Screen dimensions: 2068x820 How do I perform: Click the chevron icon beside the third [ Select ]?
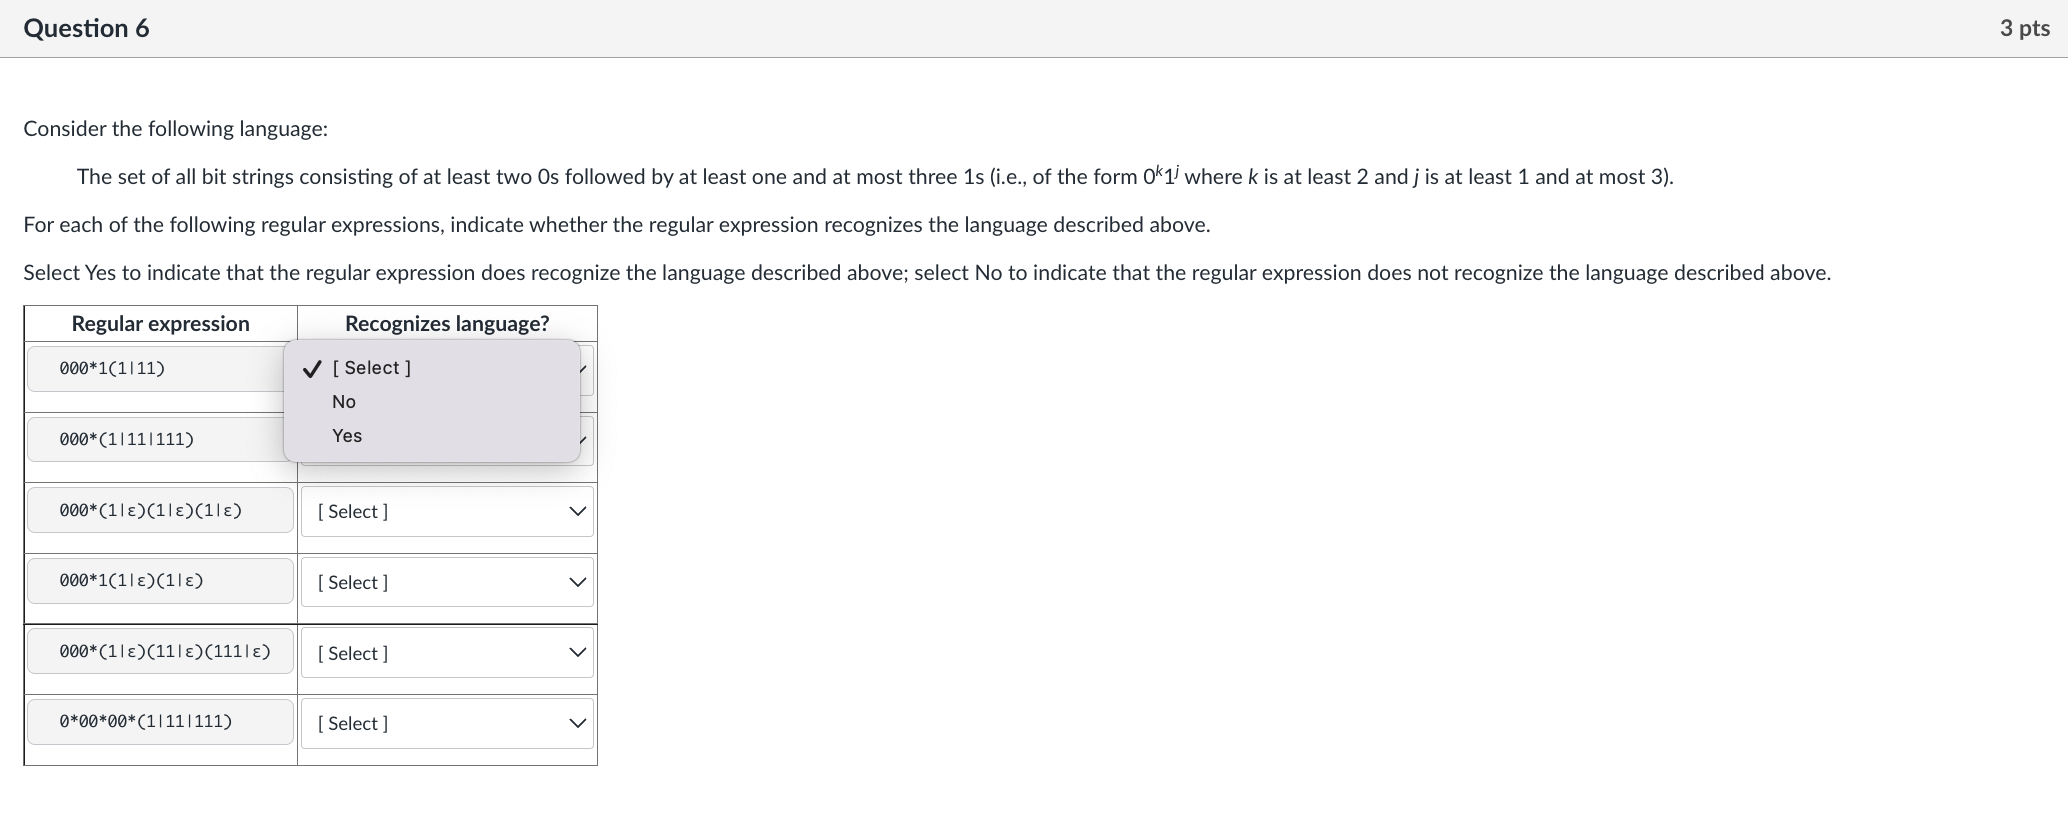[576, 511]
